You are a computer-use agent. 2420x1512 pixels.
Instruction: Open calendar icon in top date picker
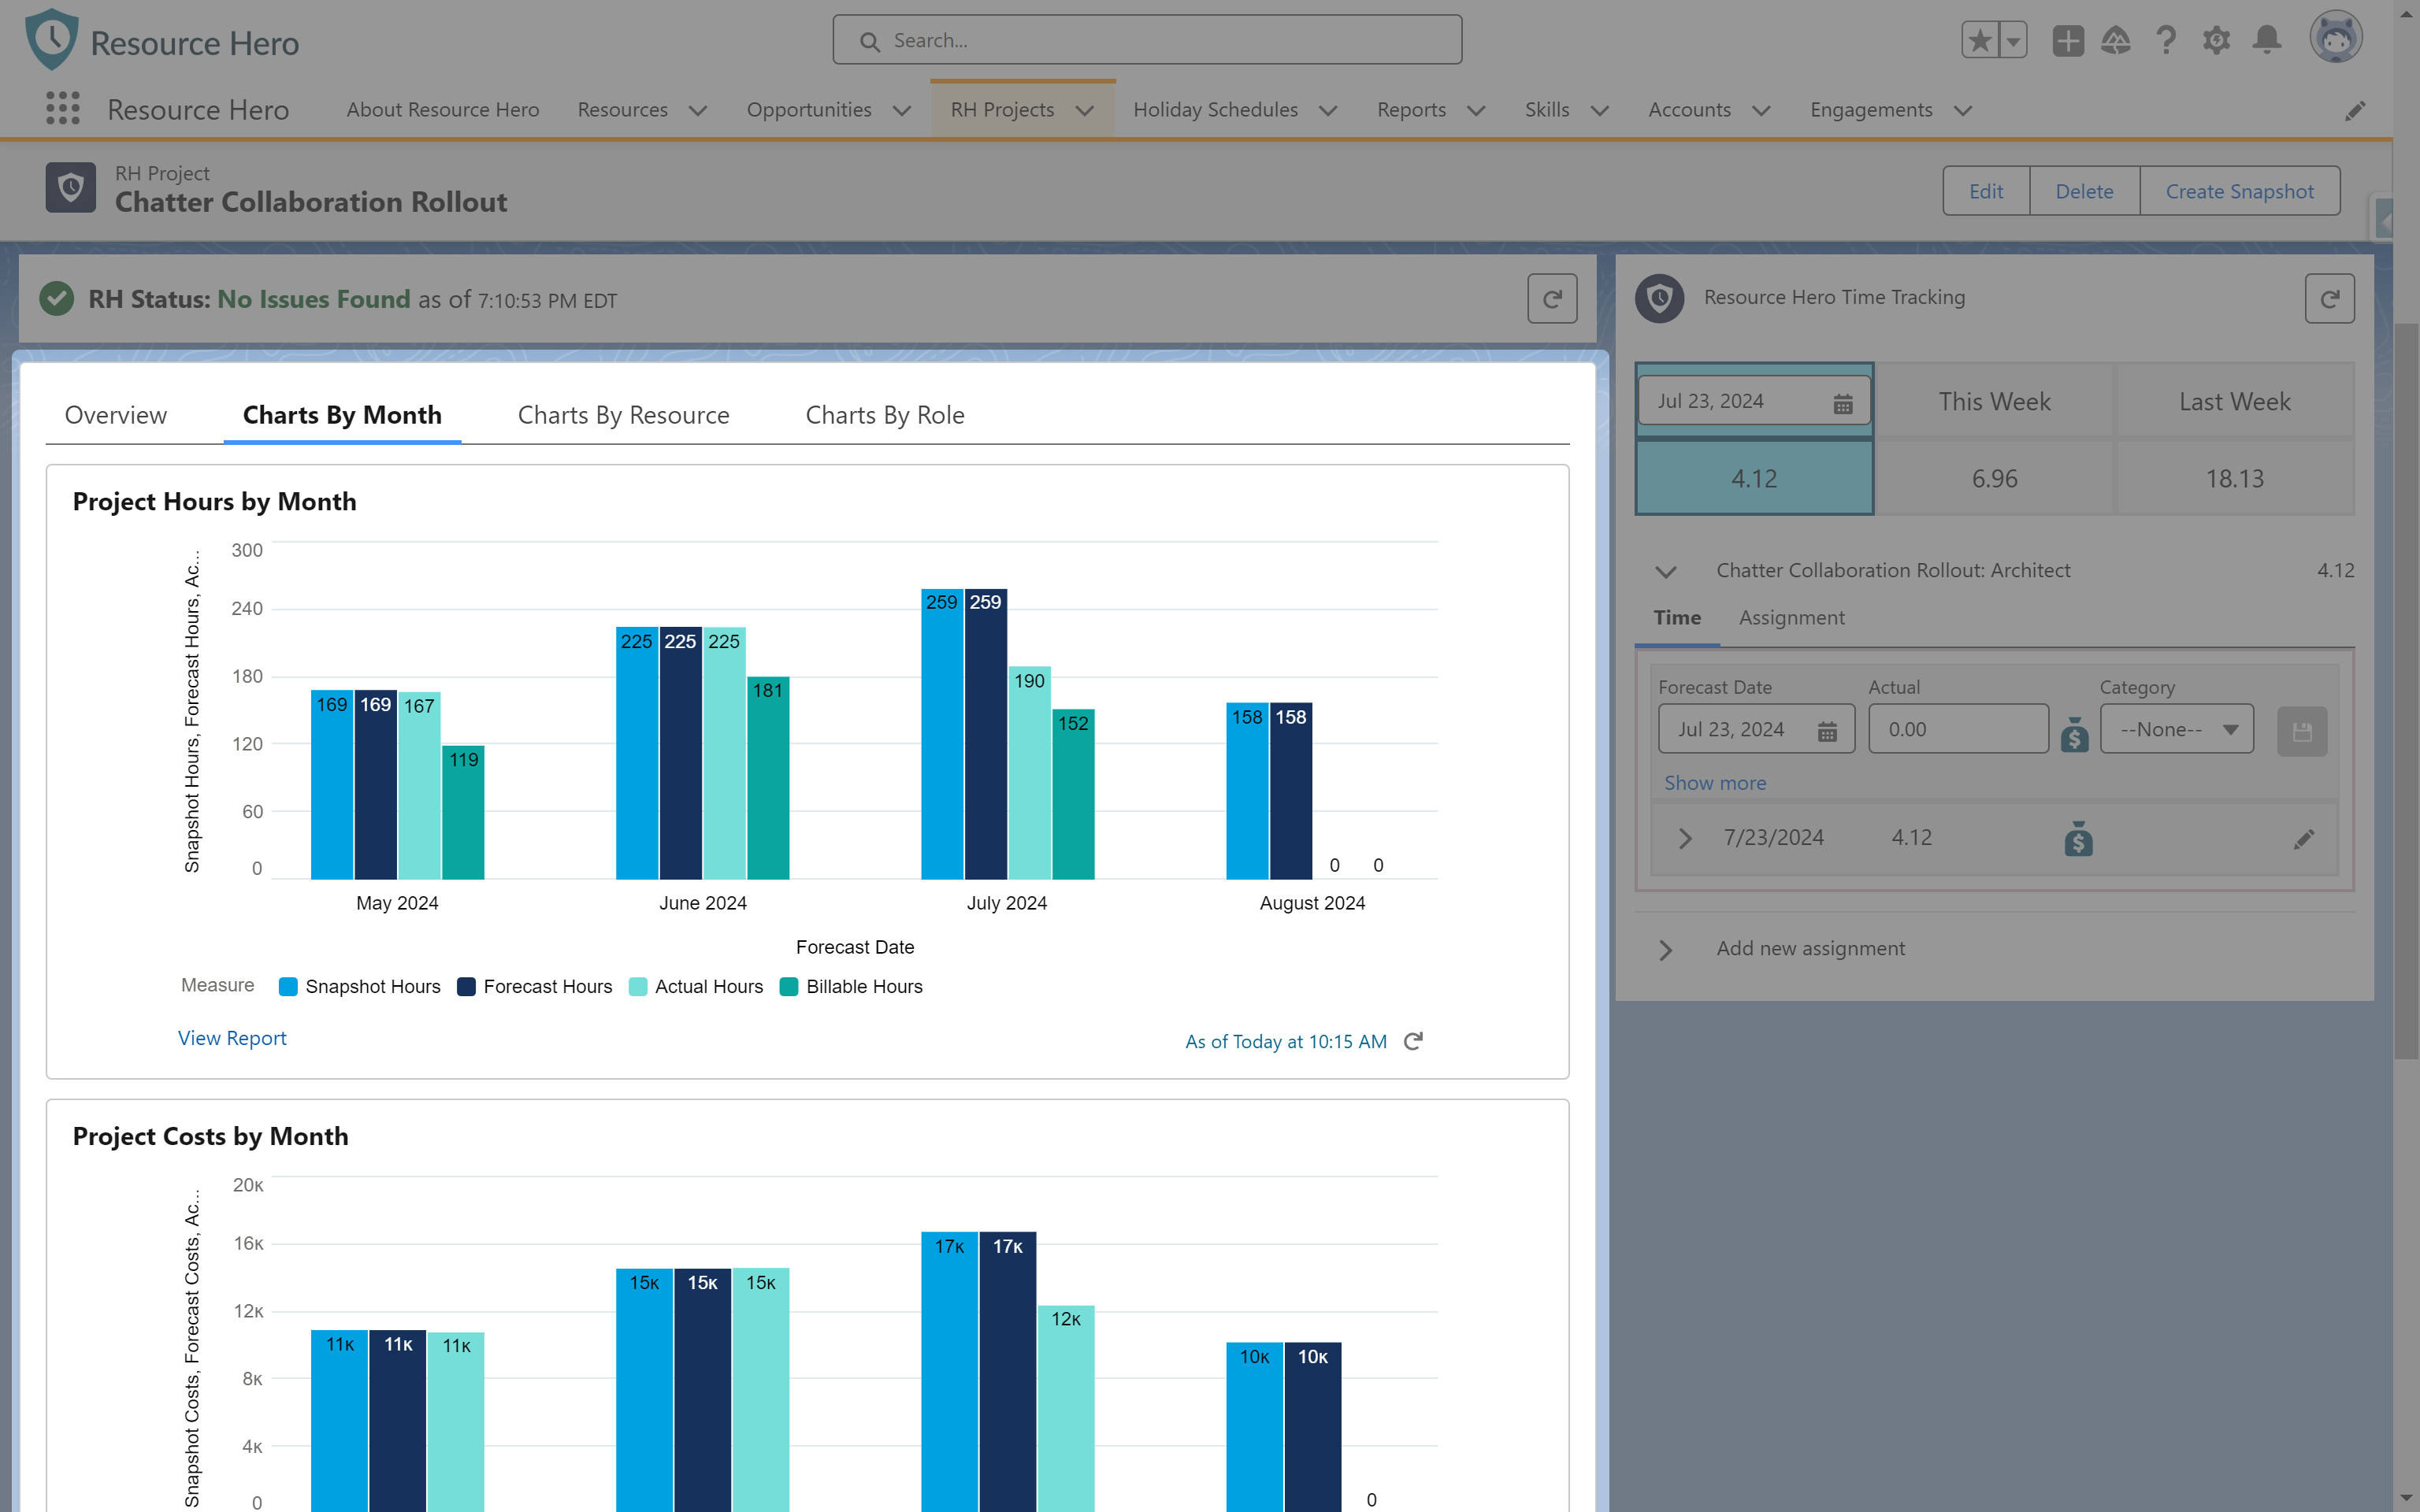click(1842, 403)
